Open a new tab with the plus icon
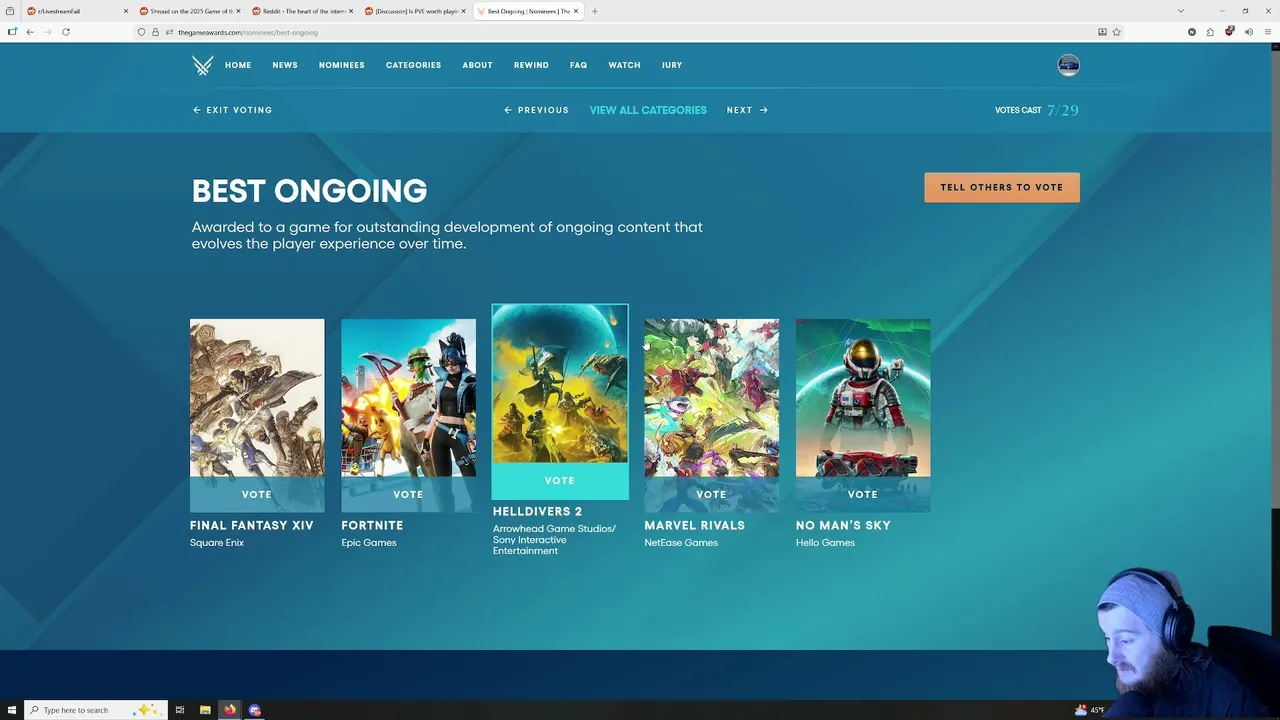The image size is (1280, 720). coord(594,11)
